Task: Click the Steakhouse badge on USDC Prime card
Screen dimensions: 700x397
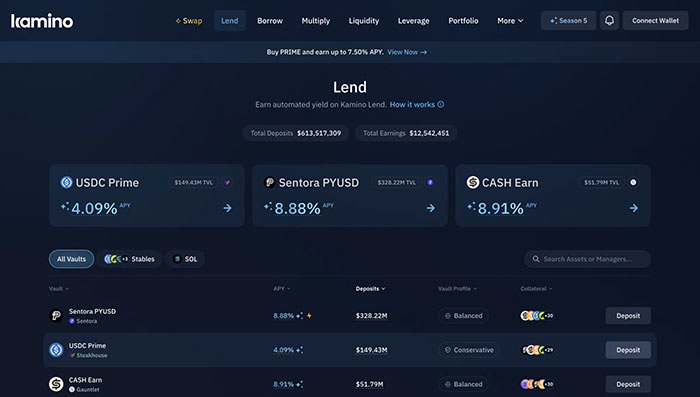Action: tap(227, 182)
